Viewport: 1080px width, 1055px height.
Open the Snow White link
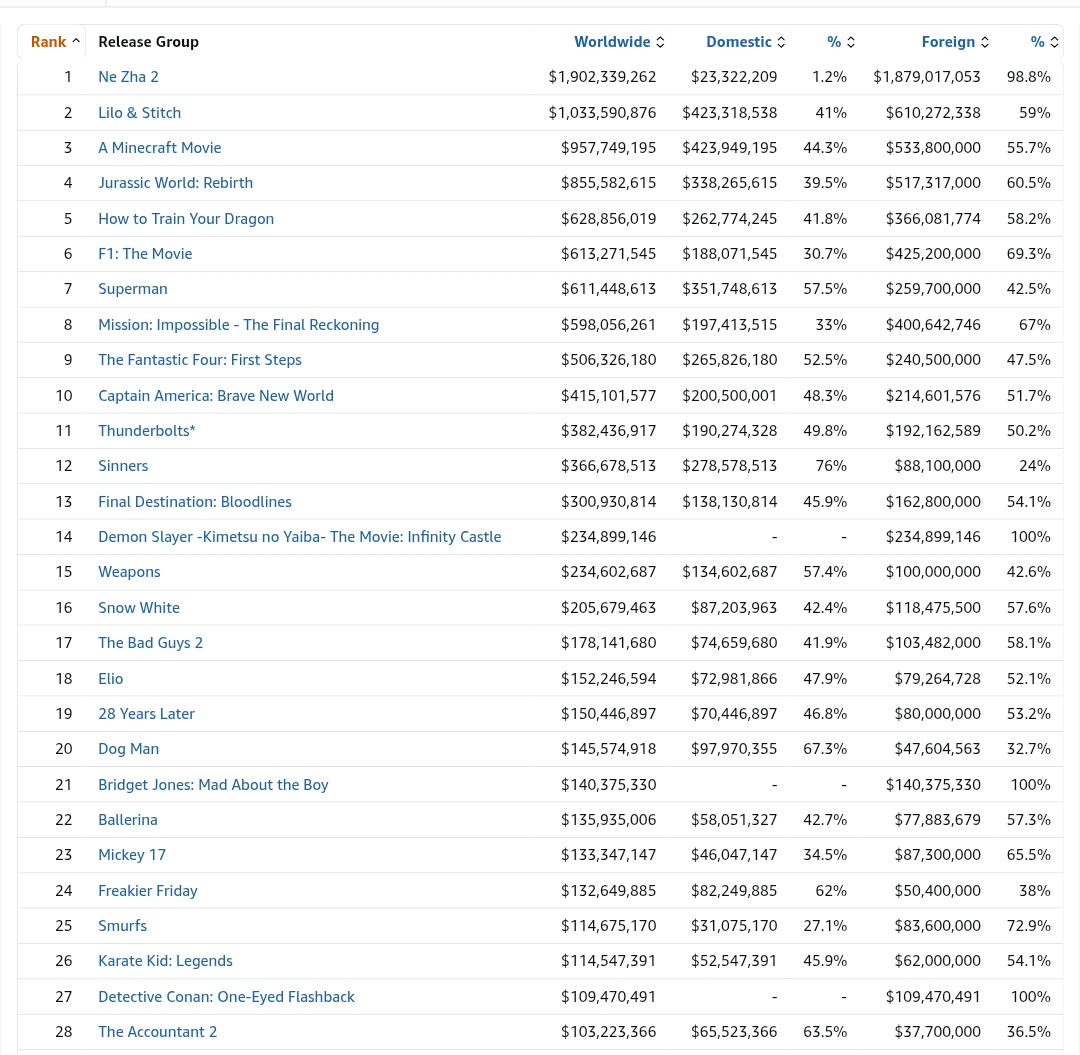(x=139, y=608)
